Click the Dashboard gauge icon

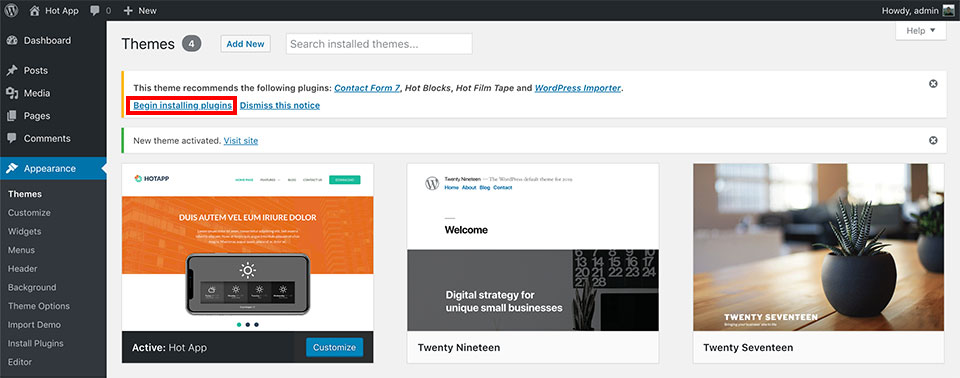[12, 40]
